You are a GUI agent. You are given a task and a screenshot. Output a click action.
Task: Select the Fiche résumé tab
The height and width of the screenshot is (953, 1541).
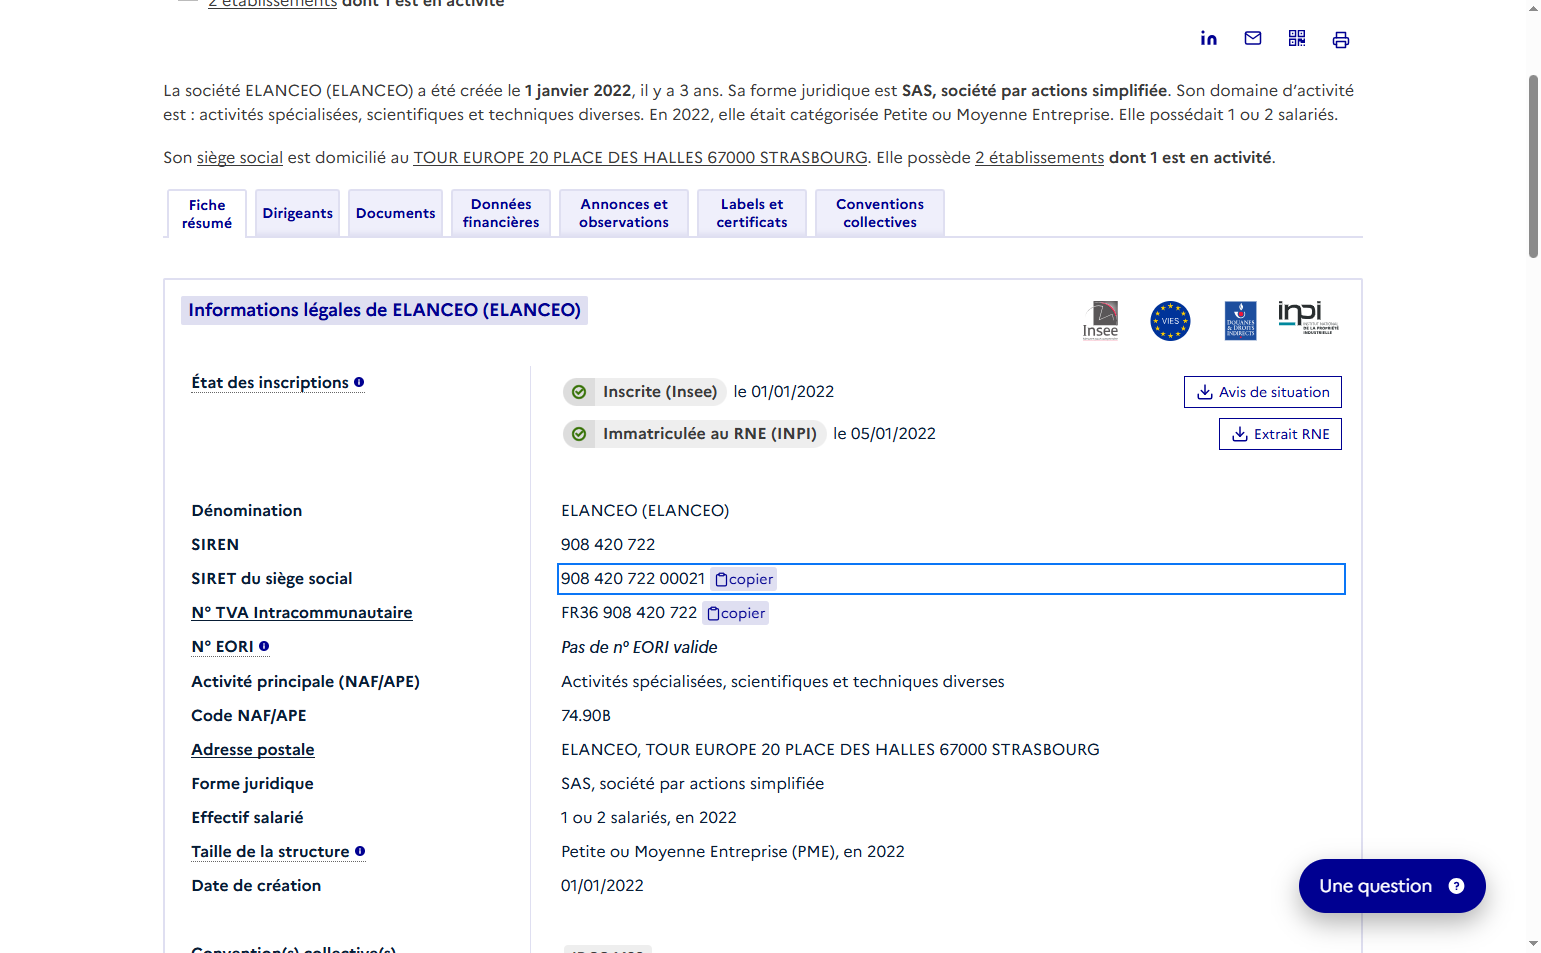207,214
